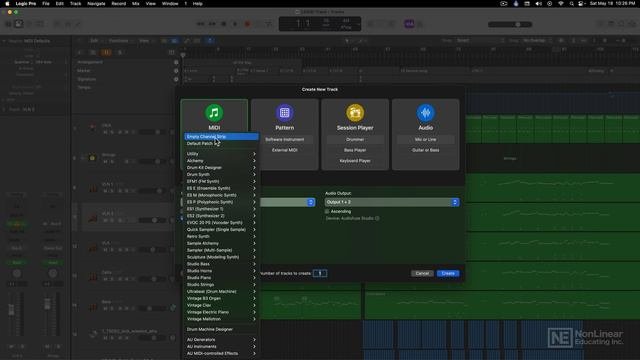This screenshot has height=360, width=640.
Task: Open the Track menu in menu bar
Action: click(76, 4)
